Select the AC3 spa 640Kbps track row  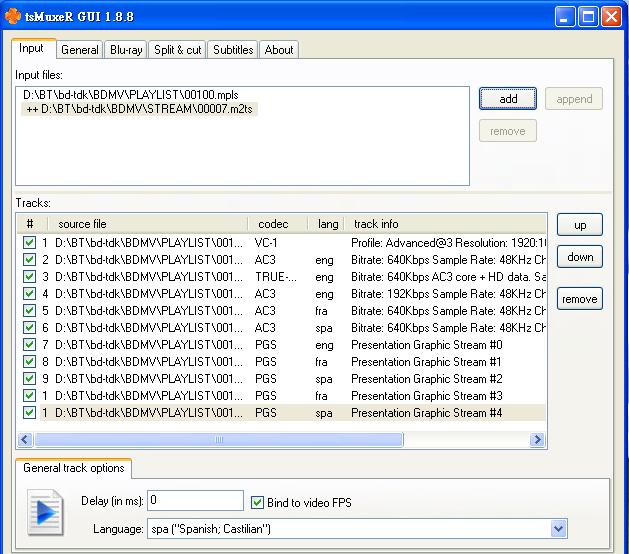coord(282,328)
